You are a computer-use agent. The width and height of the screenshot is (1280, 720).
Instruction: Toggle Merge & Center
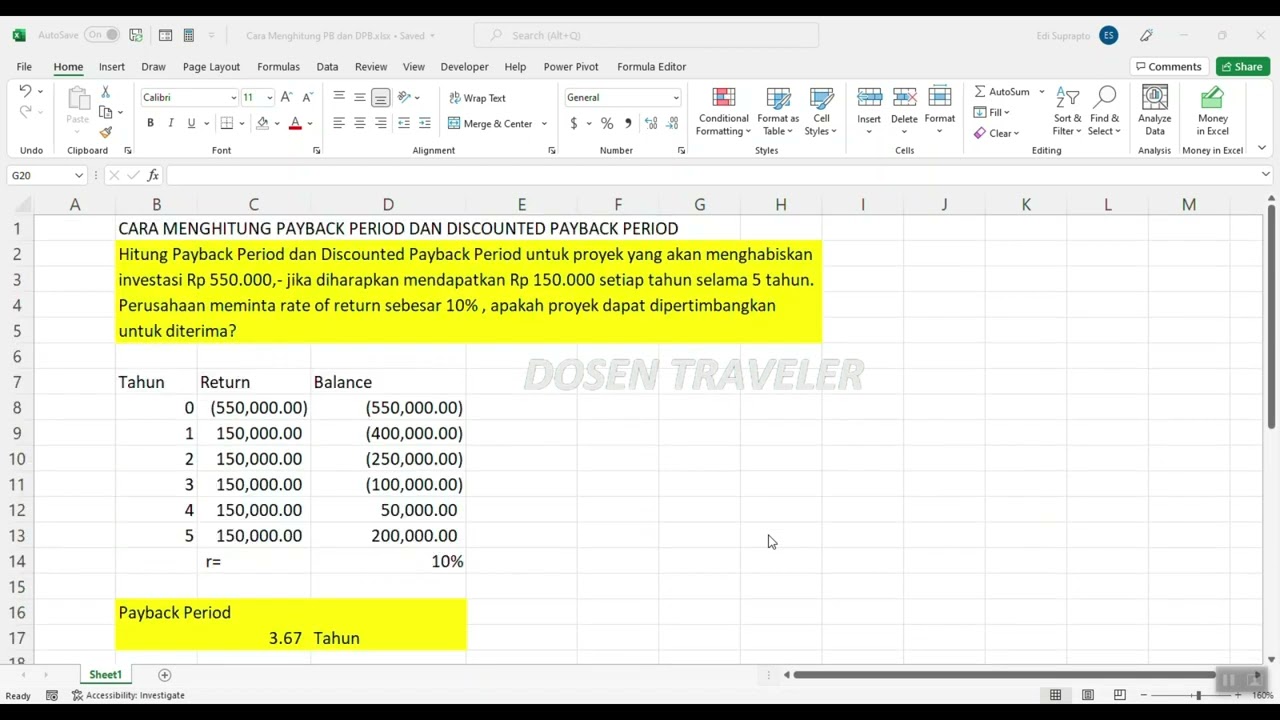click(x=490, y=123)
